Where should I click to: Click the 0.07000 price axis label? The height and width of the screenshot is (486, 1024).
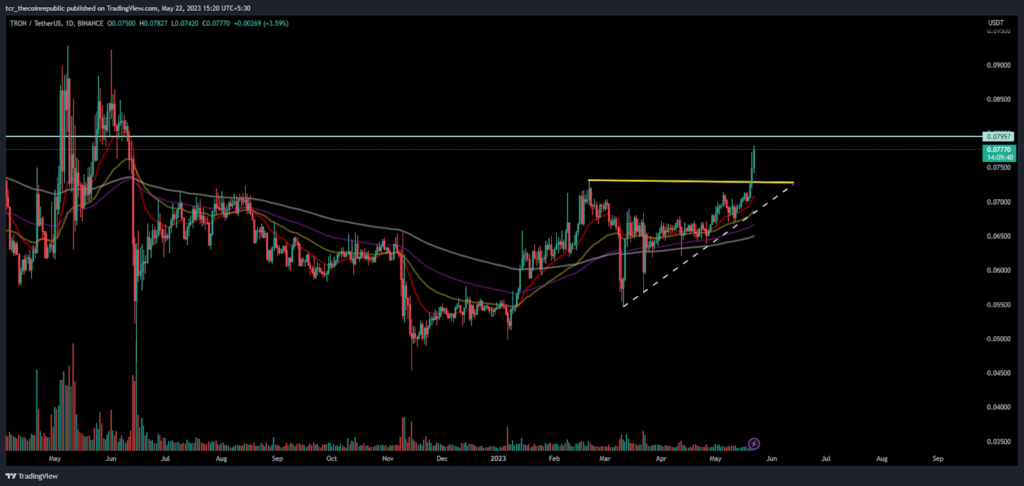coord(997,202)
